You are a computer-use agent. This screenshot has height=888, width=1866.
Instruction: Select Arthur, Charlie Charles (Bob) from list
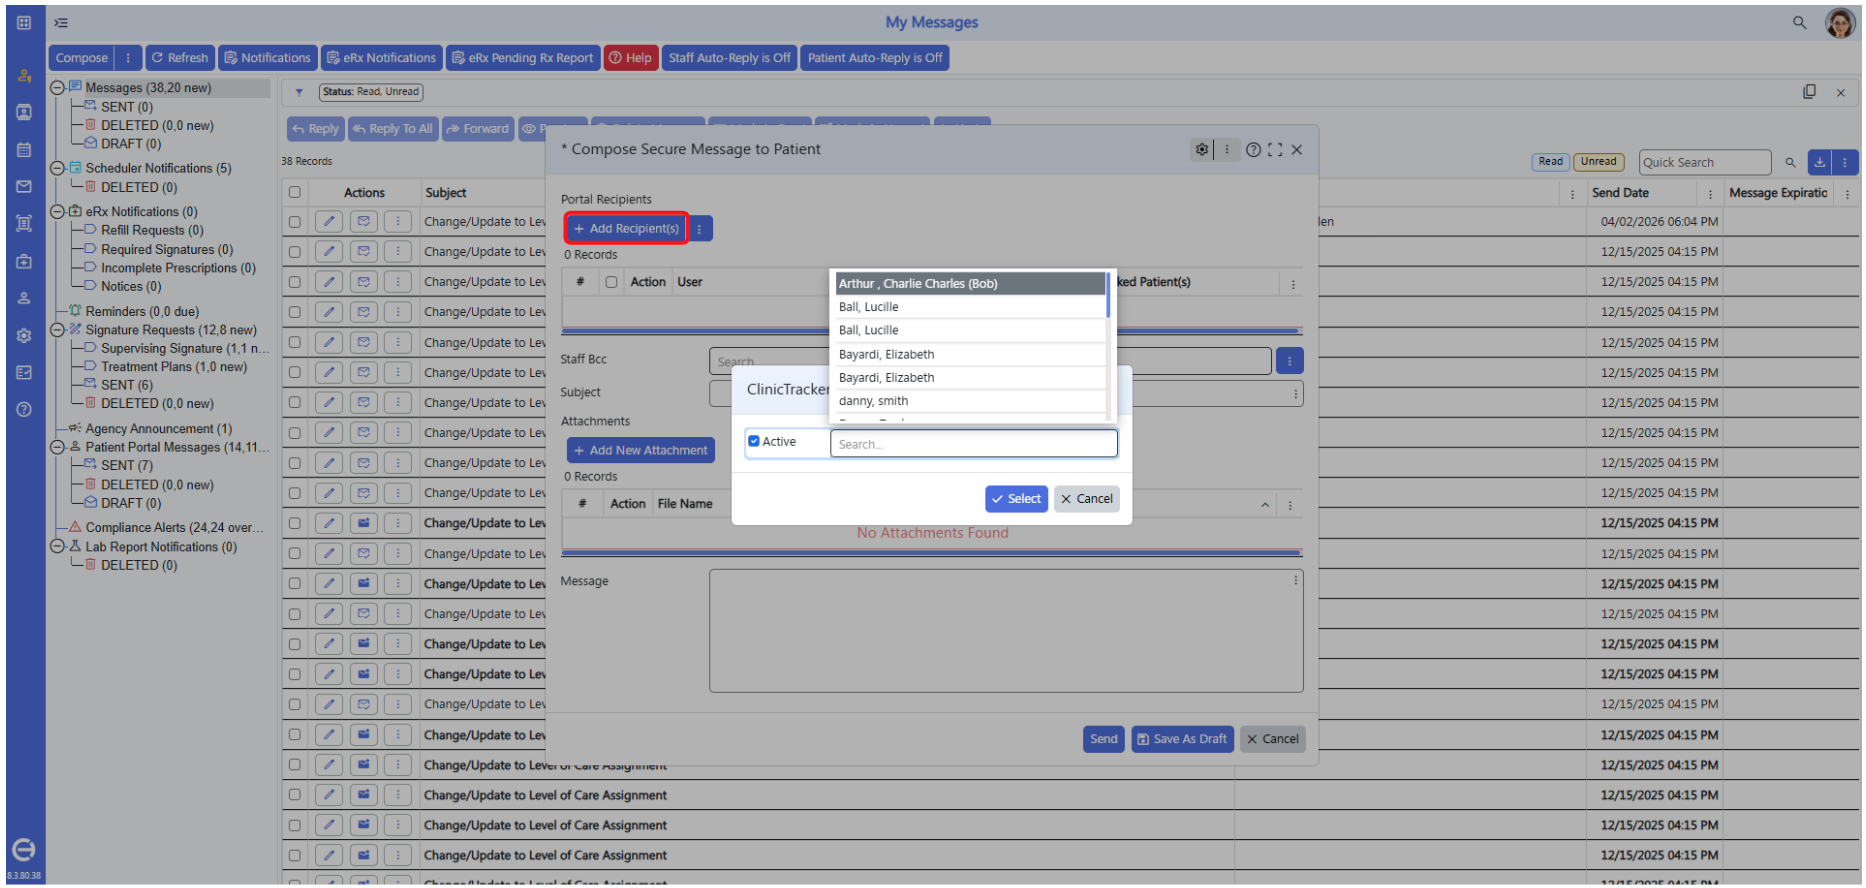970,284
